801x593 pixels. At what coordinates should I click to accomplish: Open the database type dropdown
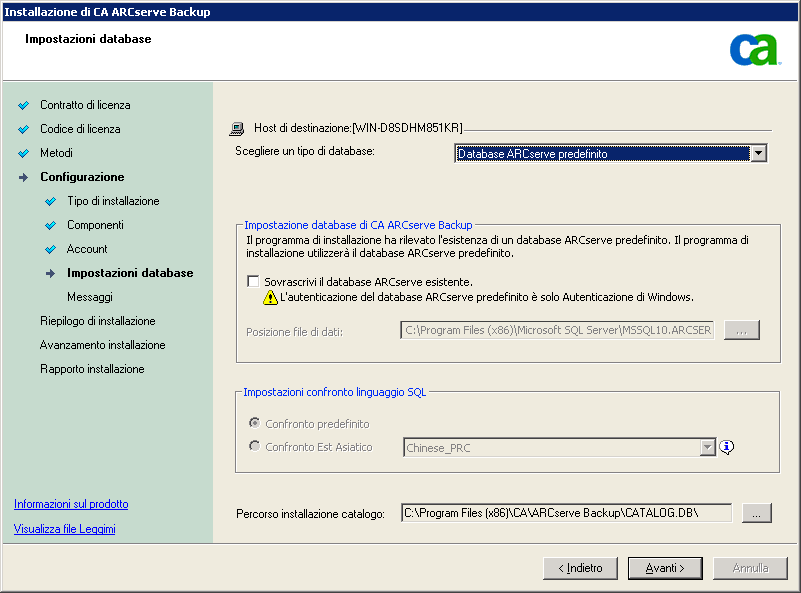(758, 153)
